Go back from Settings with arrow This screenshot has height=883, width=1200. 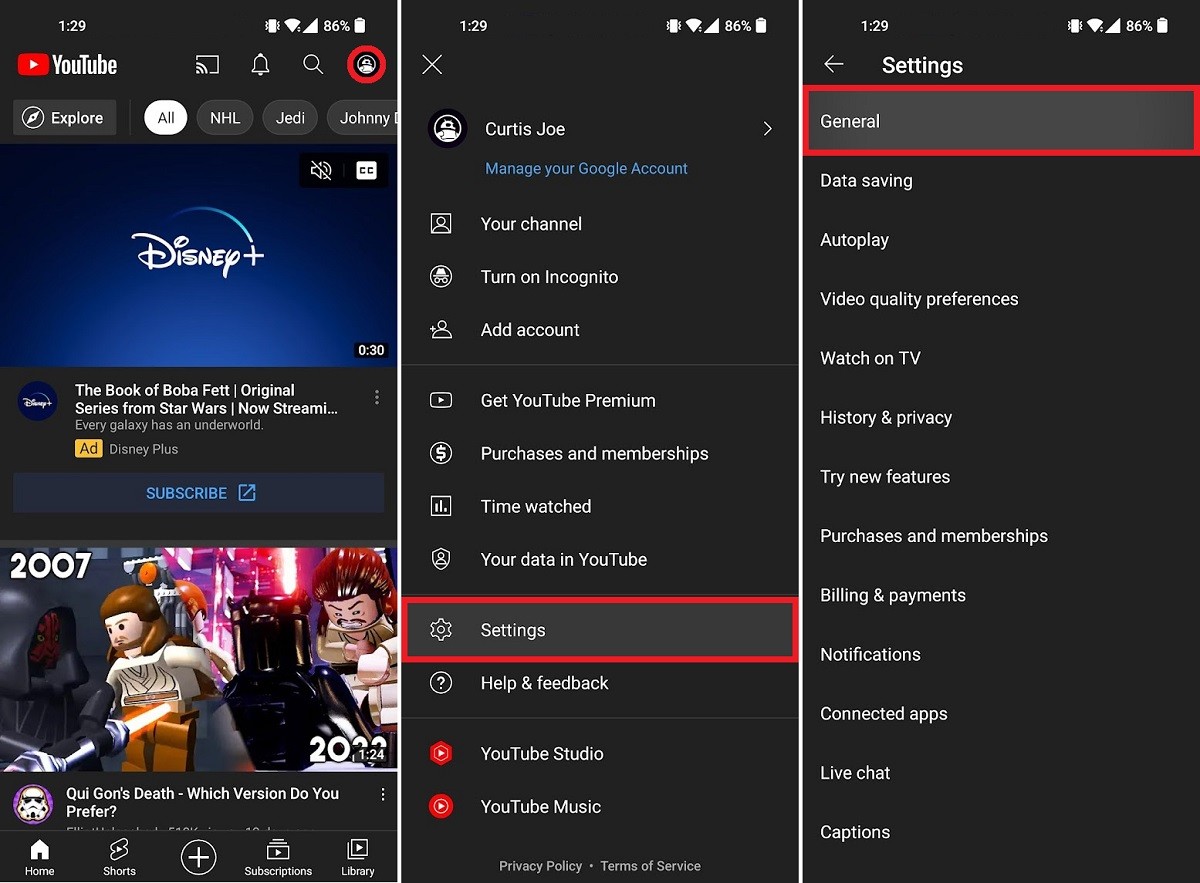834,65
